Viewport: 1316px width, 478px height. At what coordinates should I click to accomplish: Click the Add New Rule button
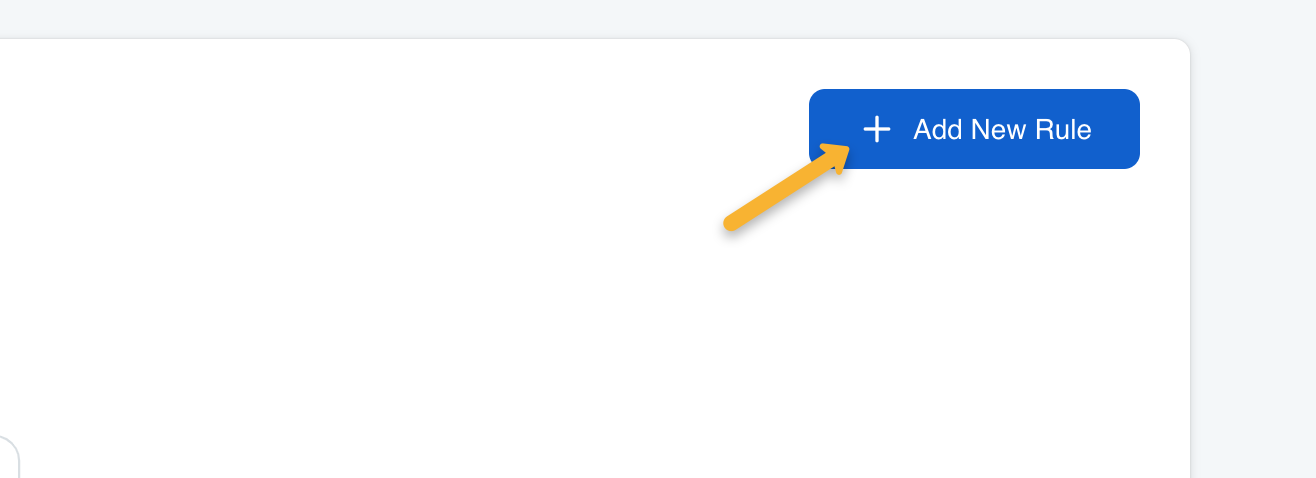click(974, 129)
